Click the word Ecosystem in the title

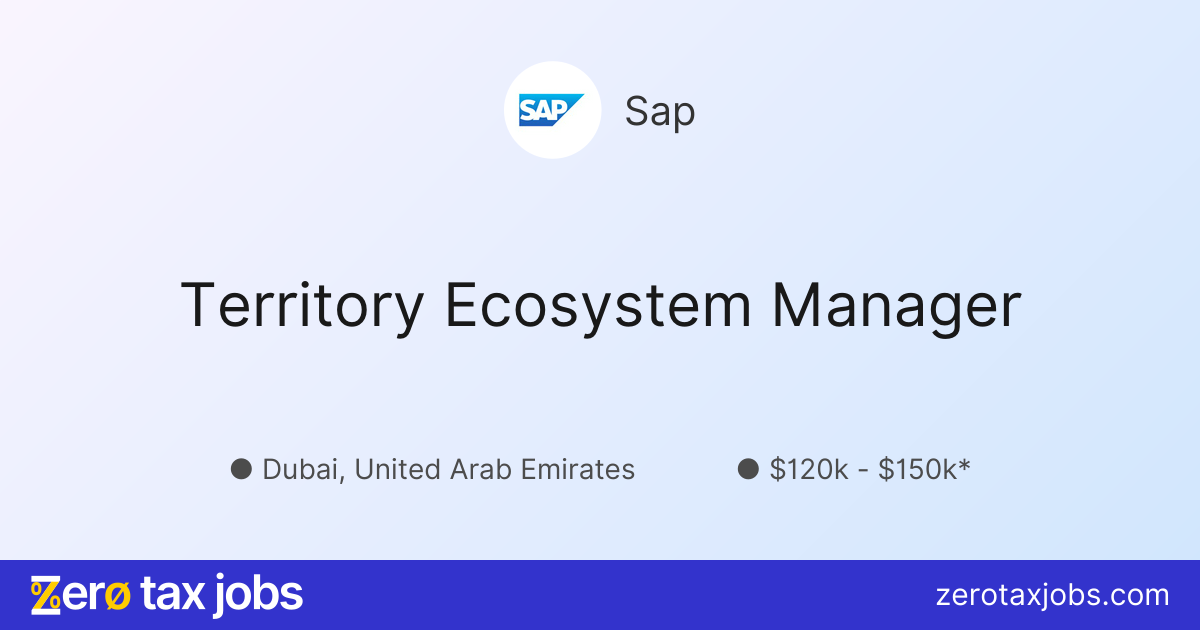597,305
